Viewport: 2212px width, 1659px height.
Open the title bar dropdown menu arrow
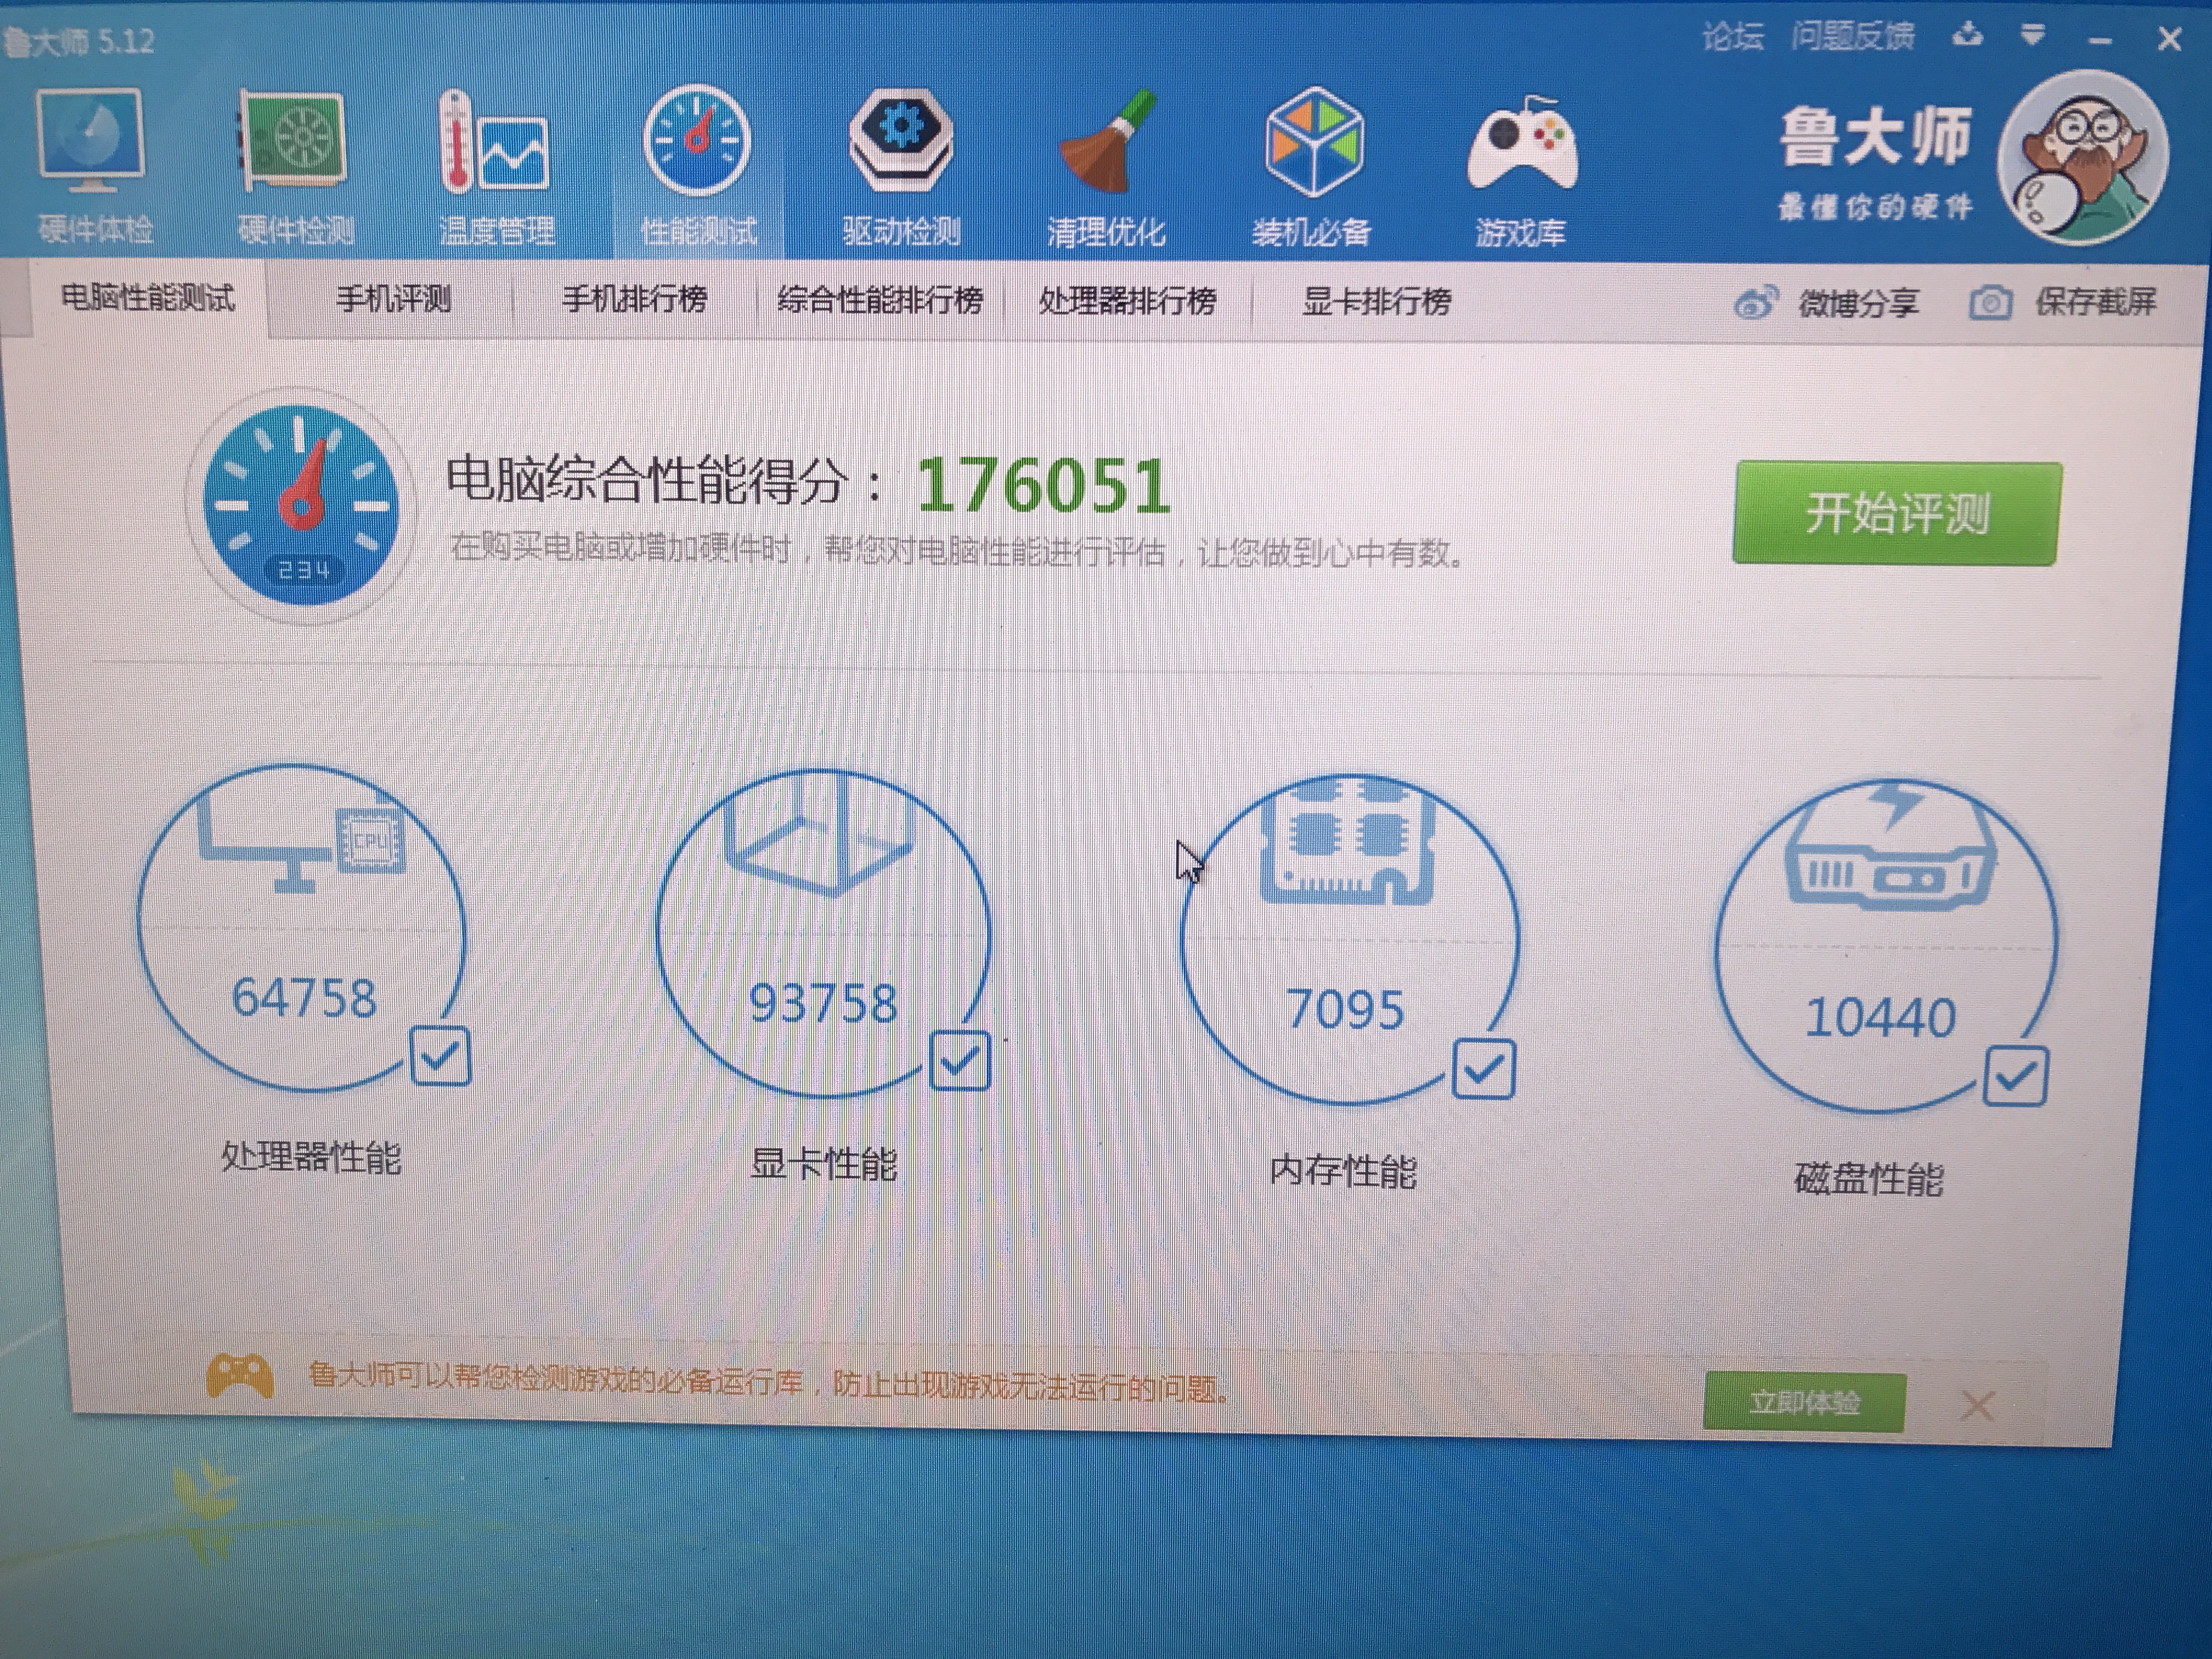pos(2032,36)
